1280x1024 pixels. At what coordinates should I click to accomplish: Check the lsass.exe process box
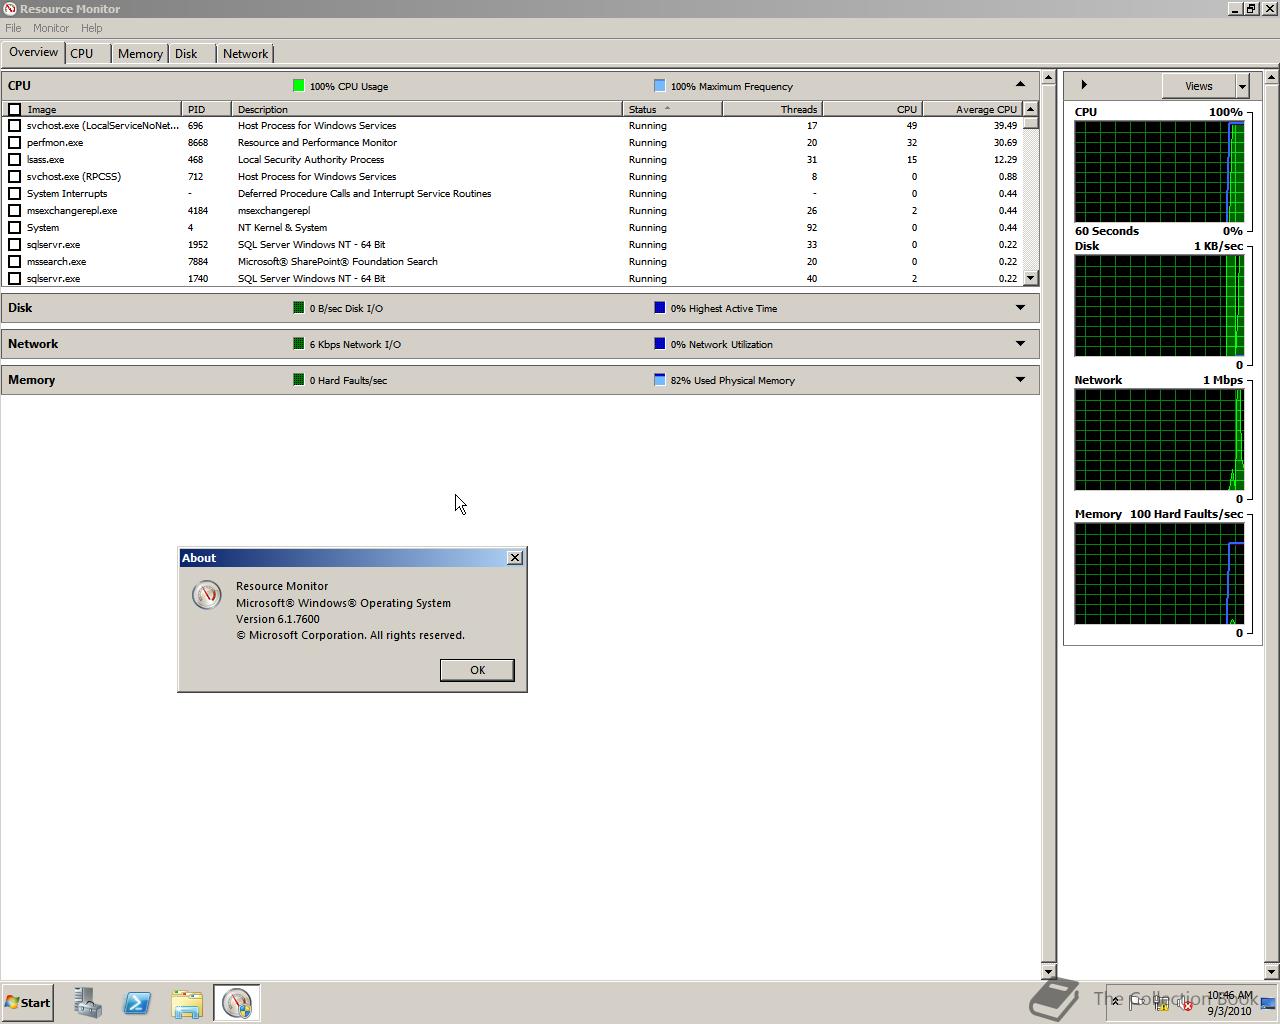click(14, 160)
